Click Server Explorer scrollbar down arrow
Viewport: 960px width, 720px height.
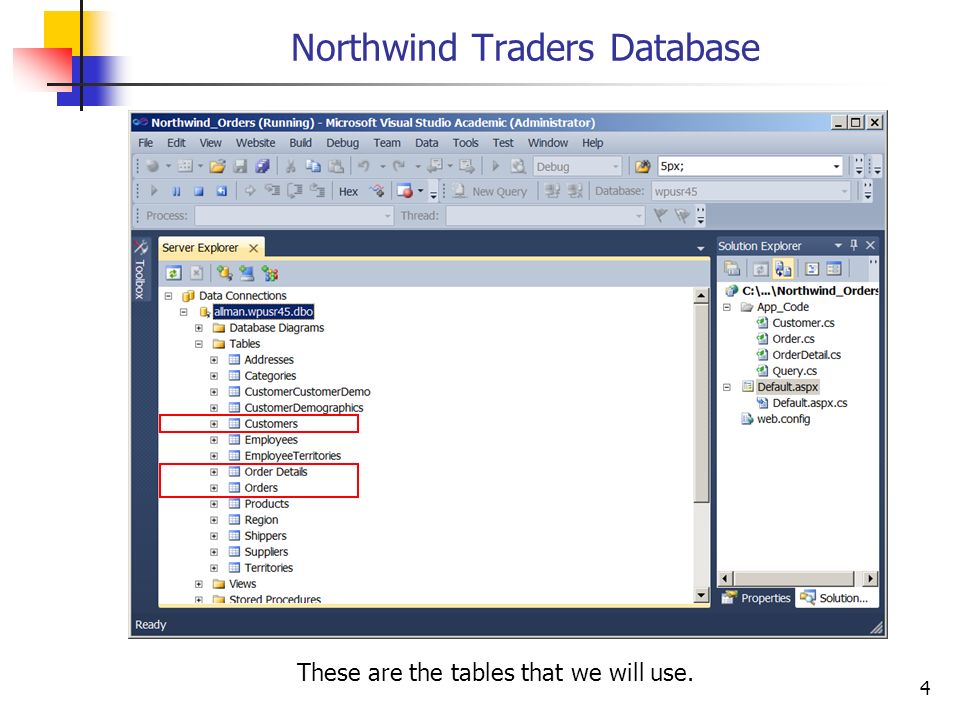(x=701, y=595)
